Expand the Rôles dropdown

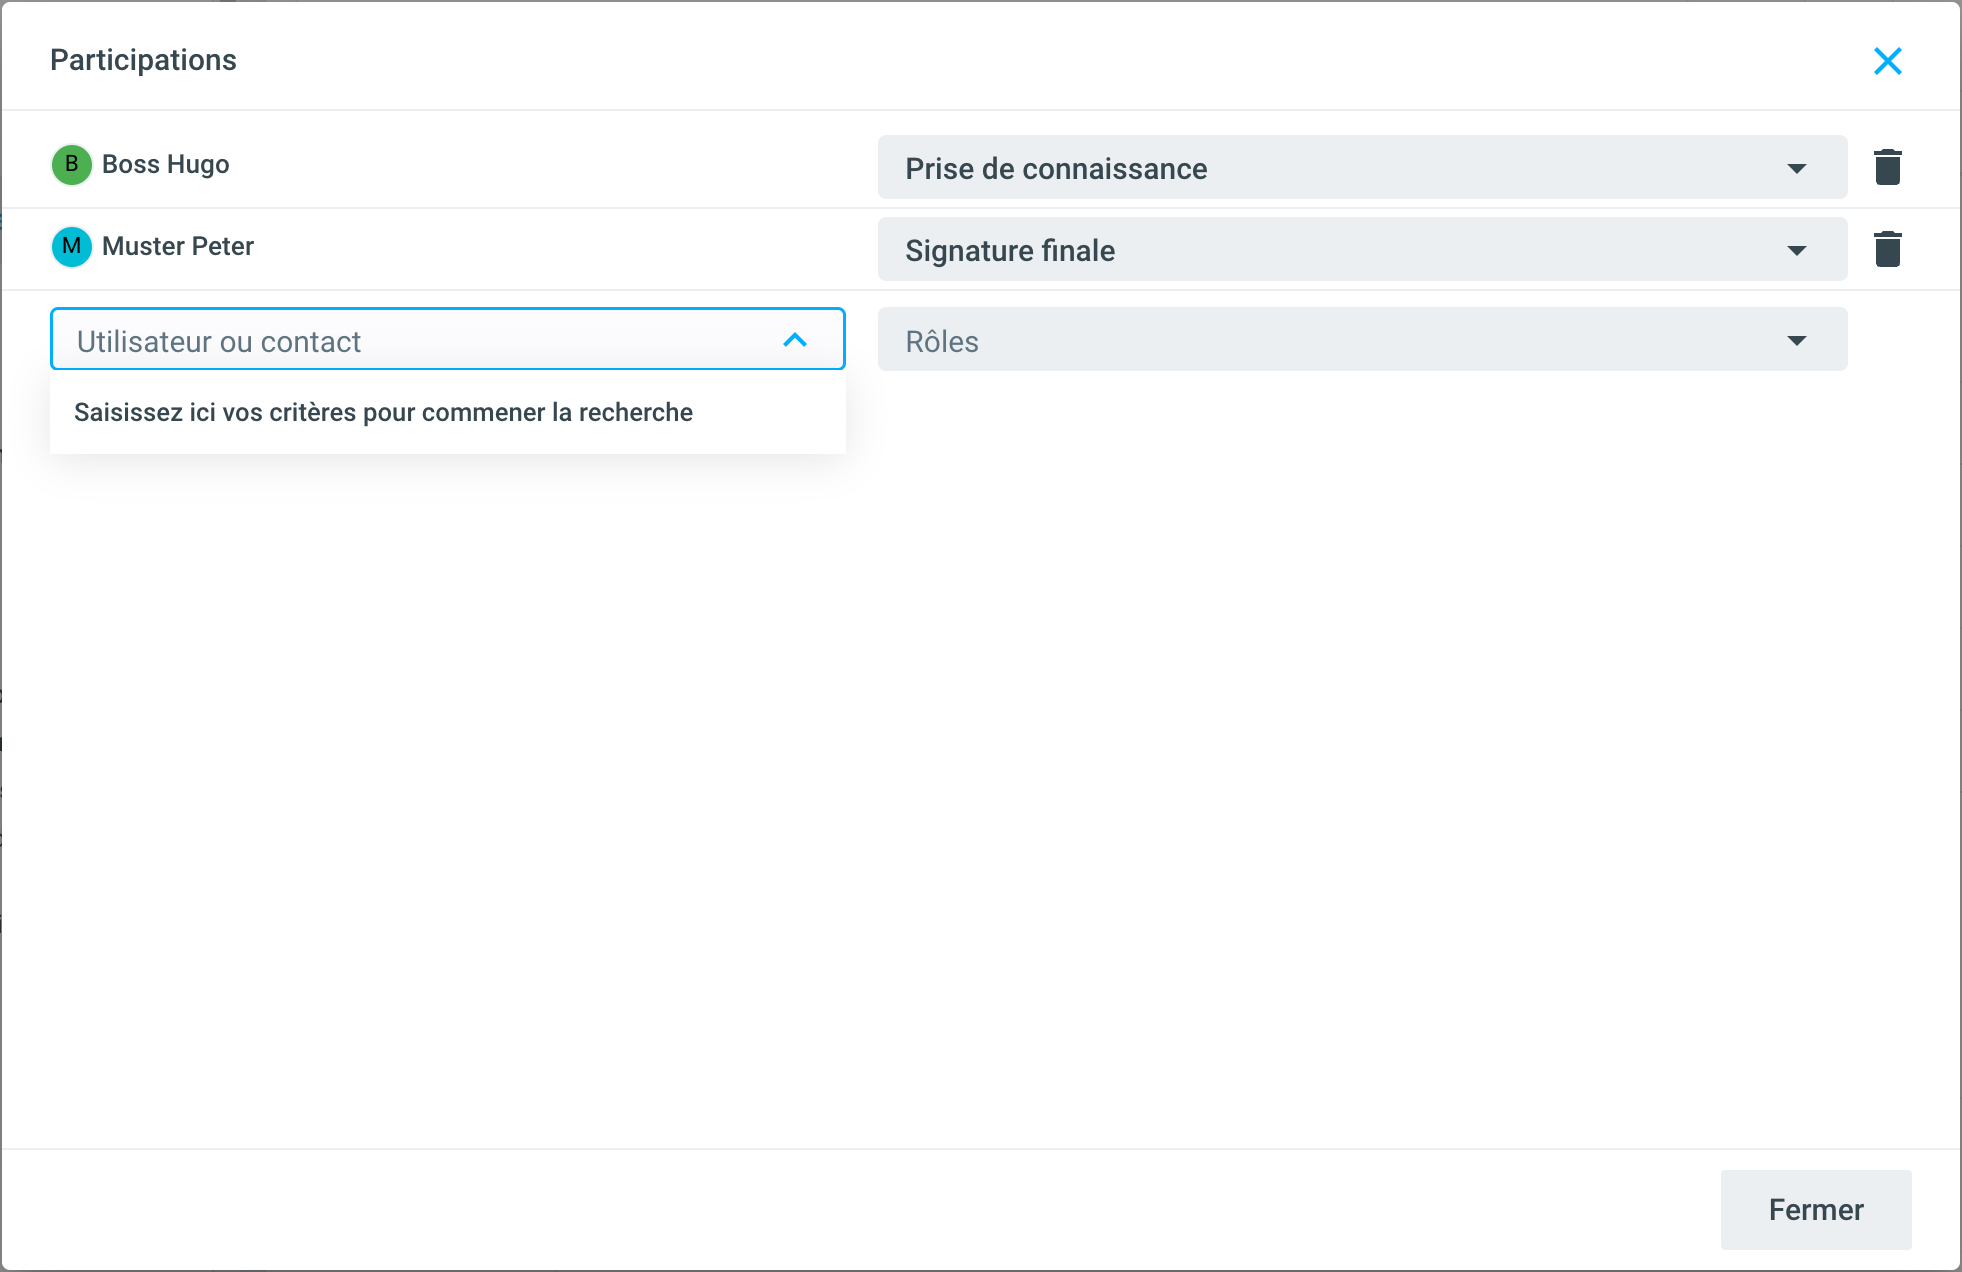click(x=1360, y=340)
